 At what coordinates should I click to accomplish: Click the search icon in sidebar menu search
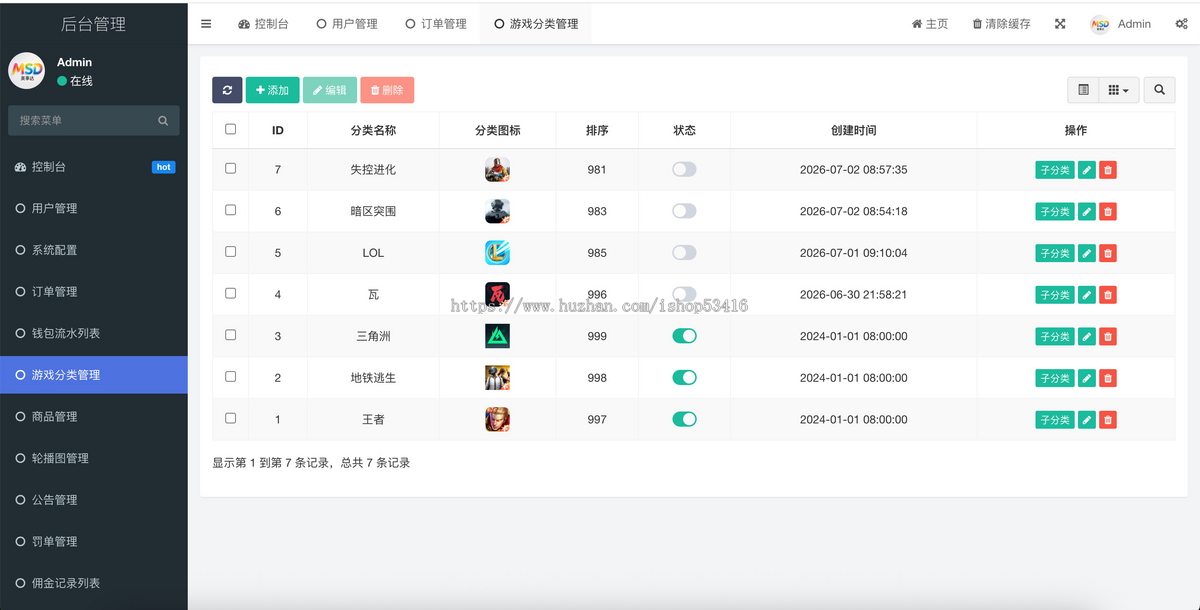[163, 121]
